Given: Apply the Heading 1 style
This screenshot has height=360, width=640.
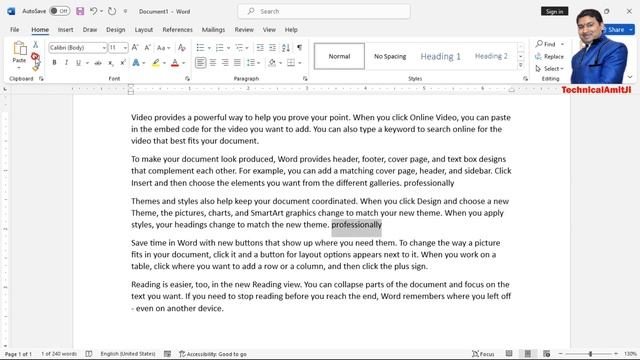Looking at the screenshot, I should (x=440, y=56).
